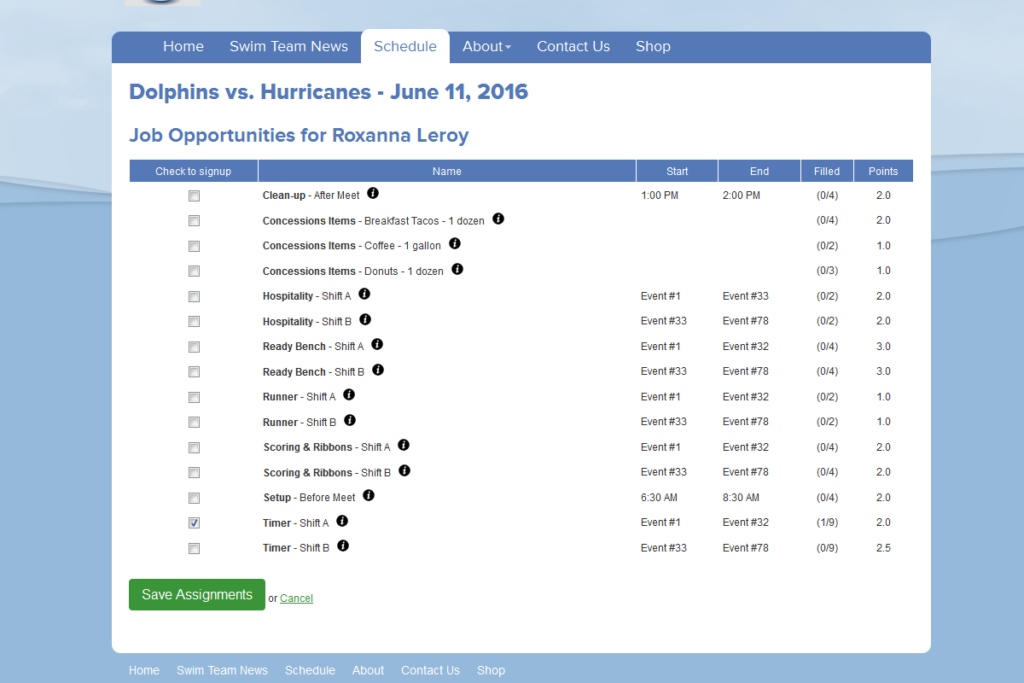Image resolution: width=1024 pixels, height=683 pixels.
Task: Uncheck the Timer Shift A signup box
Action: coord(194,523)
